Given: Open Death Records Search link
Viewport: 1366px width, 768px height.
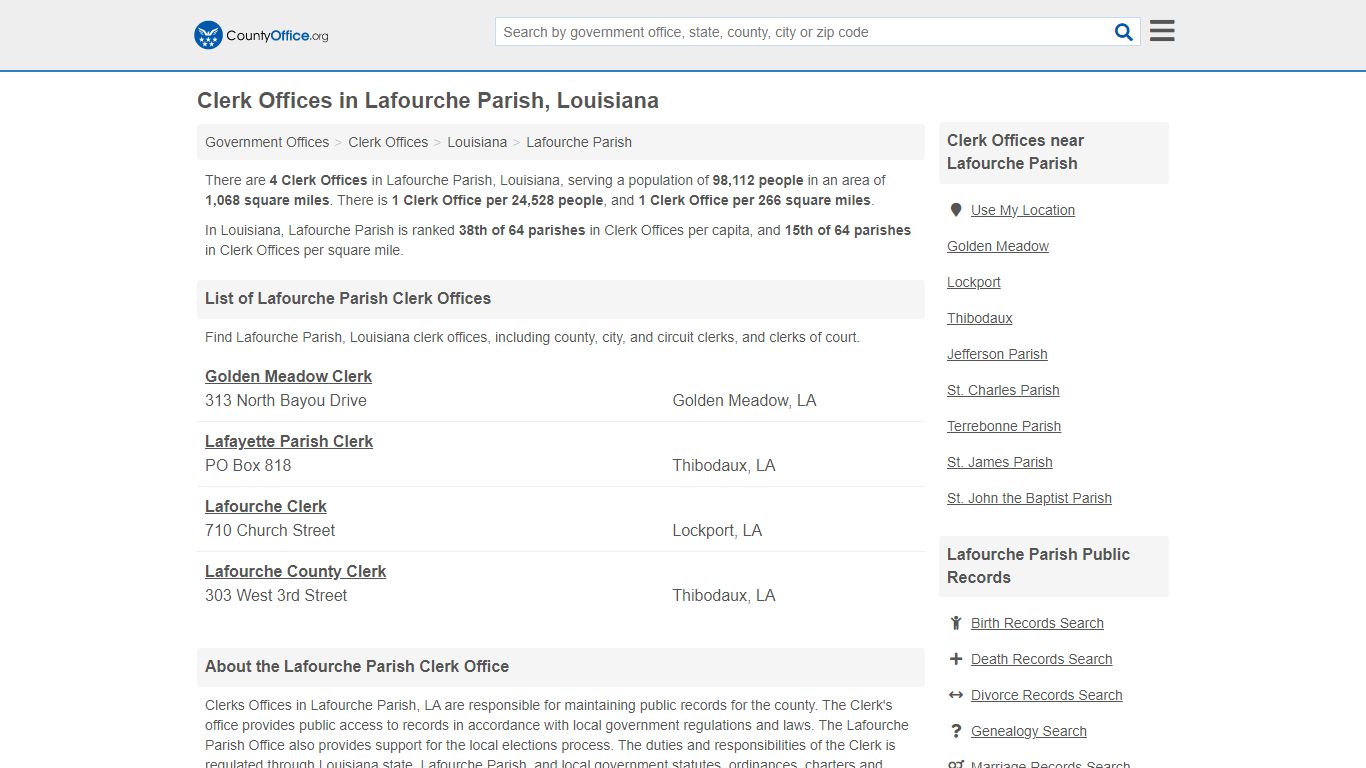Looking at the screenshot, I should (1041, 659).
